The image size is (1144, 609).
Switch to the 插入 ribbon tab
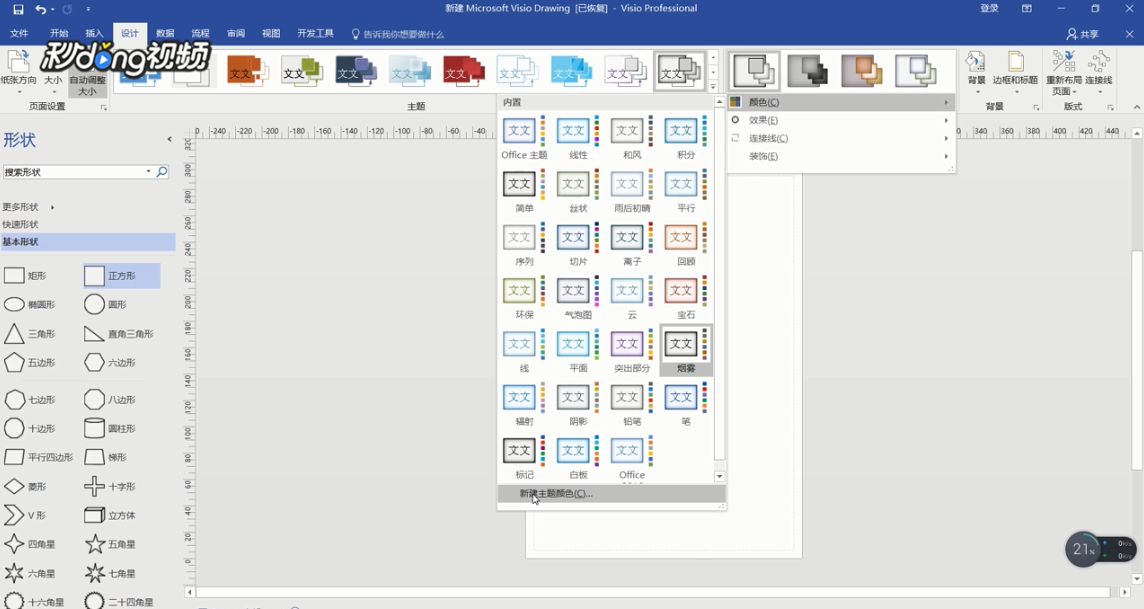coord(94,34)
